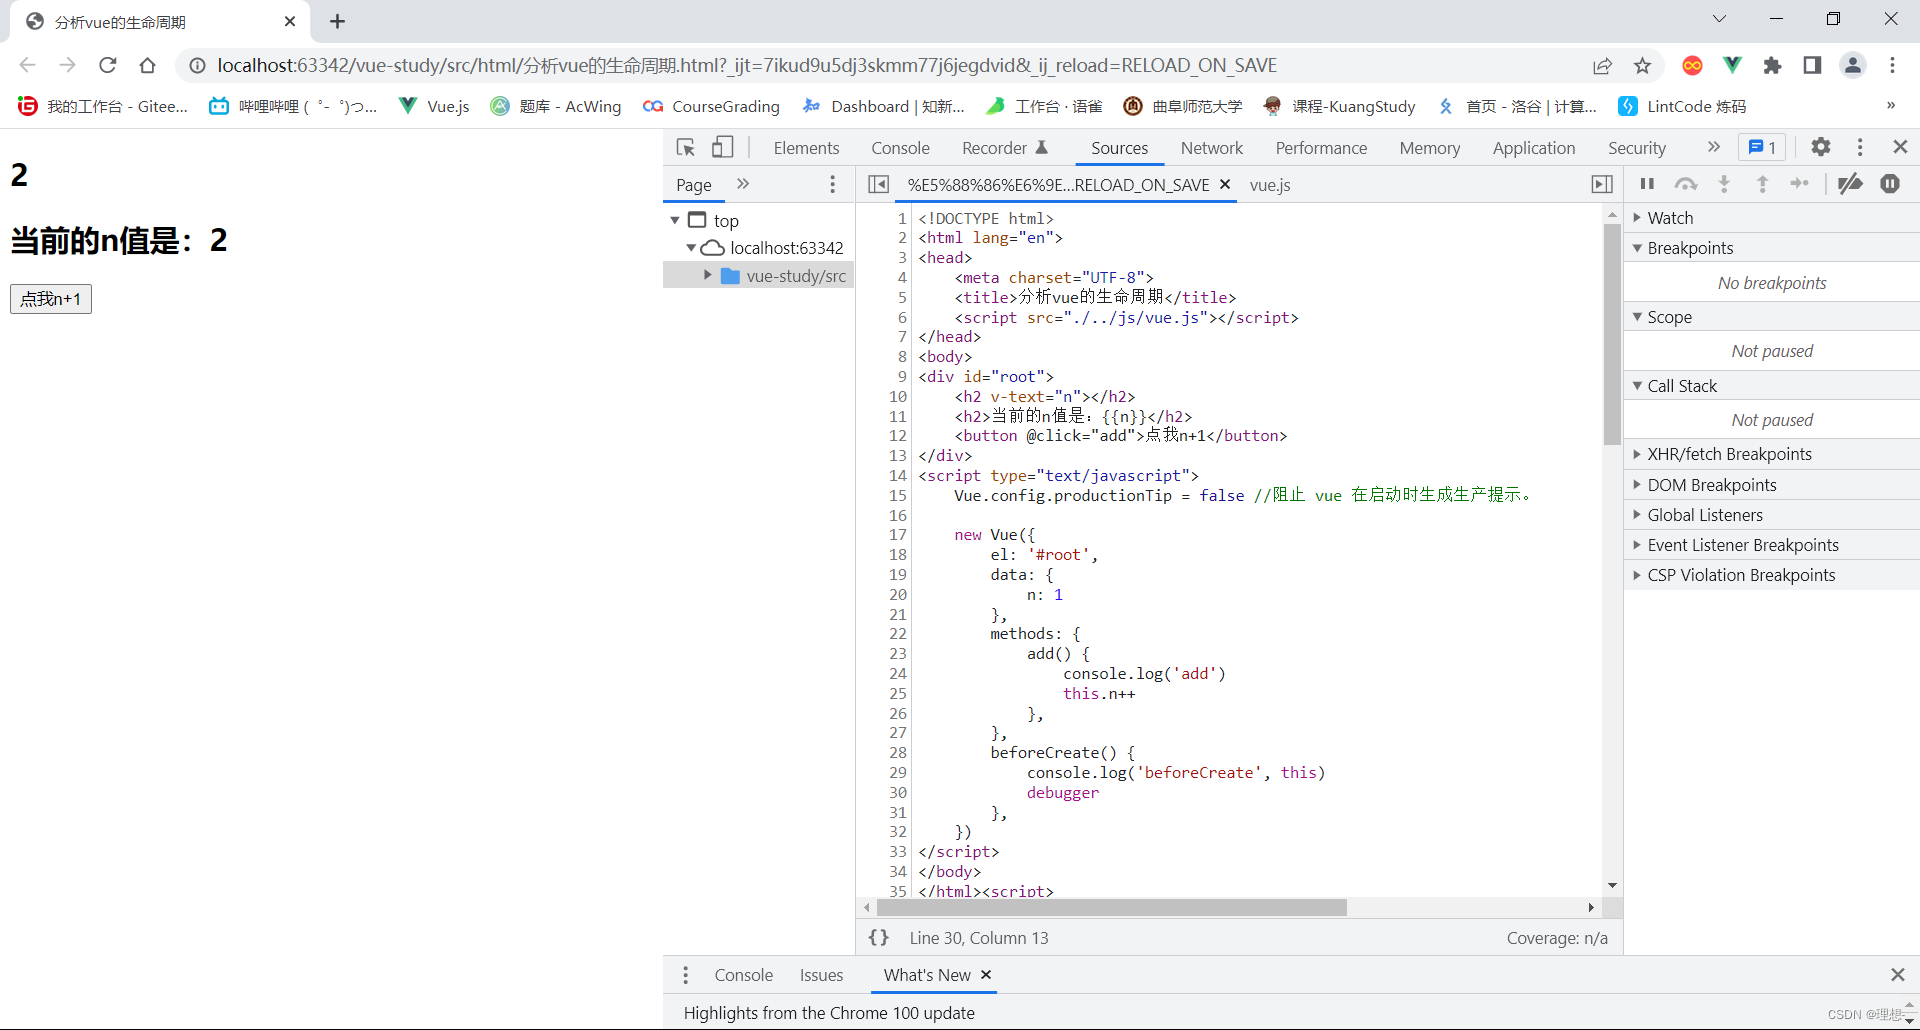The height and width of the screenshot is (1030, 1920).
Task: Open Sources navigator more options menu
Action: point(832,184)
